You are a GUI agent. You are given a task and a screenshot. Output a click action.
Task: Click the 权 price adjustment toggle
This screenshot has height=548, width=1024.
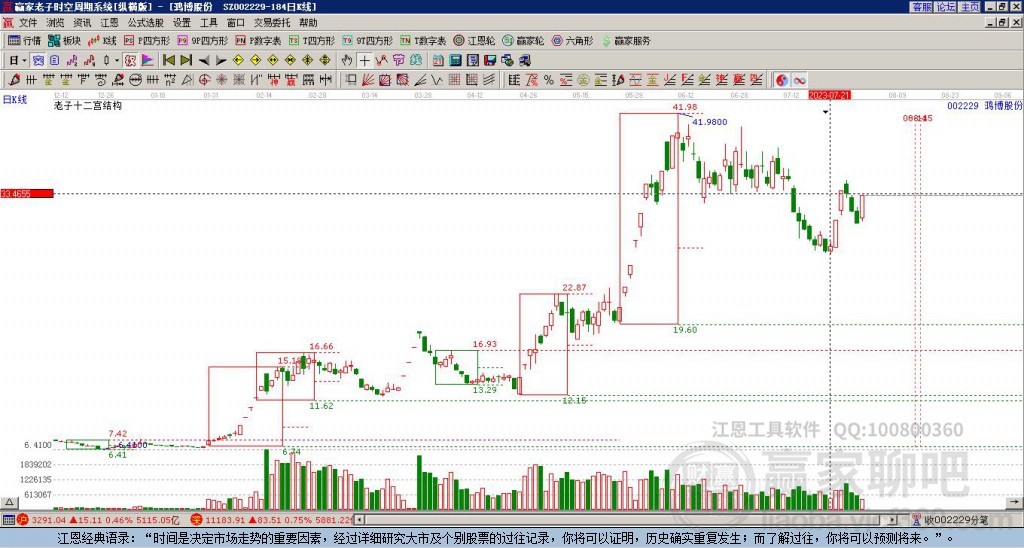tap(130, 61)
